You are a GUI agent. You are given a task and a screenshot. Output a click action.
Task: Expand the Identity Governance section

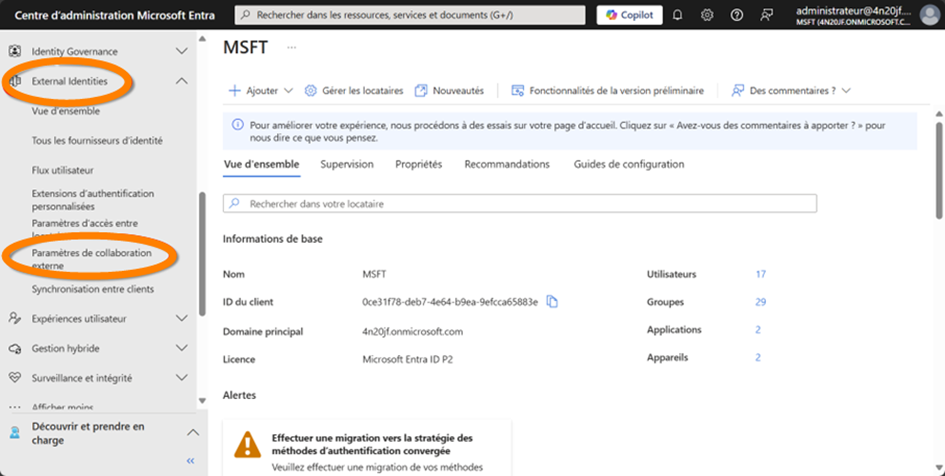click(x=181, y=51)
